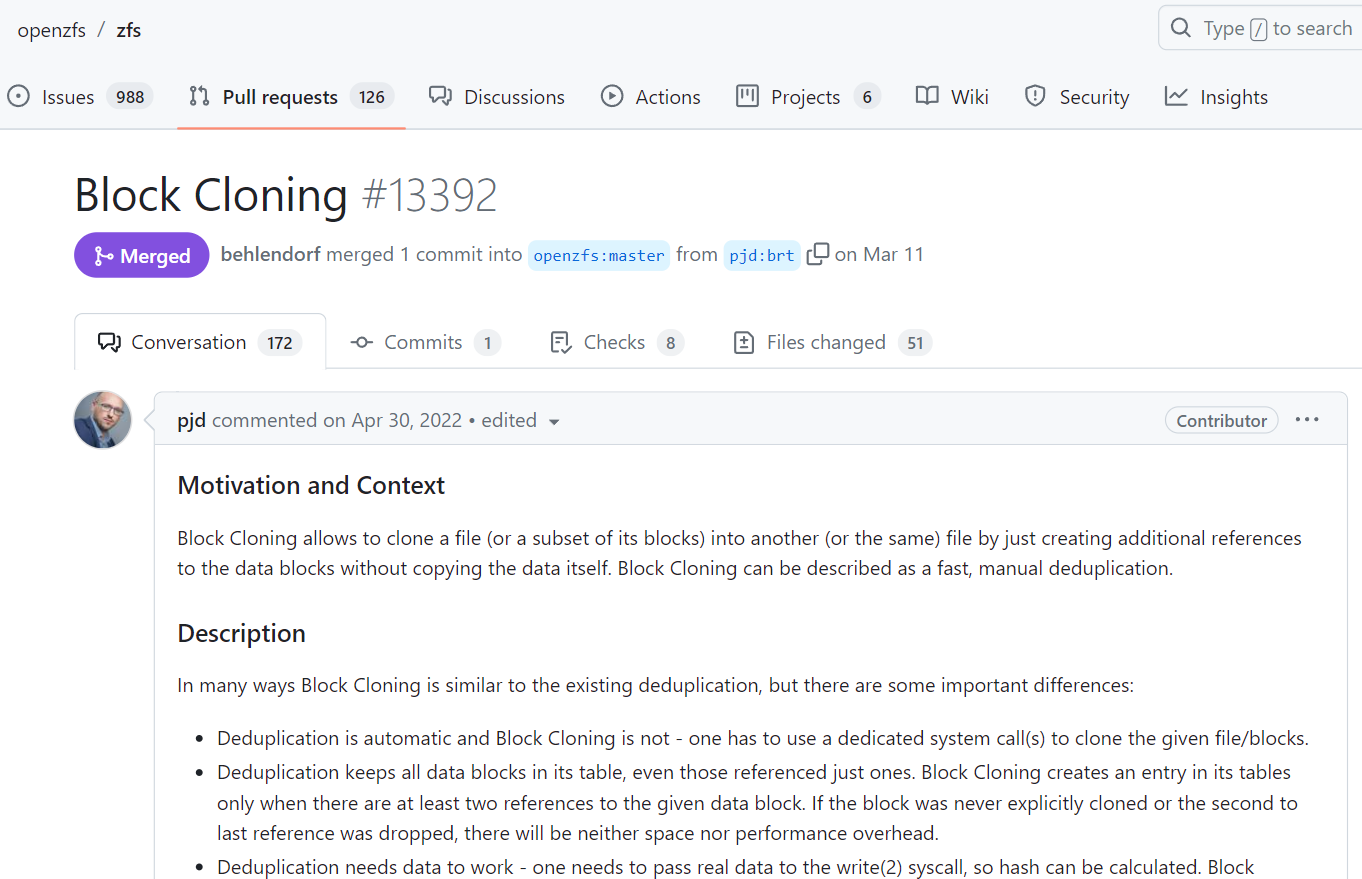Click the Projects board icon

(747, 96)
